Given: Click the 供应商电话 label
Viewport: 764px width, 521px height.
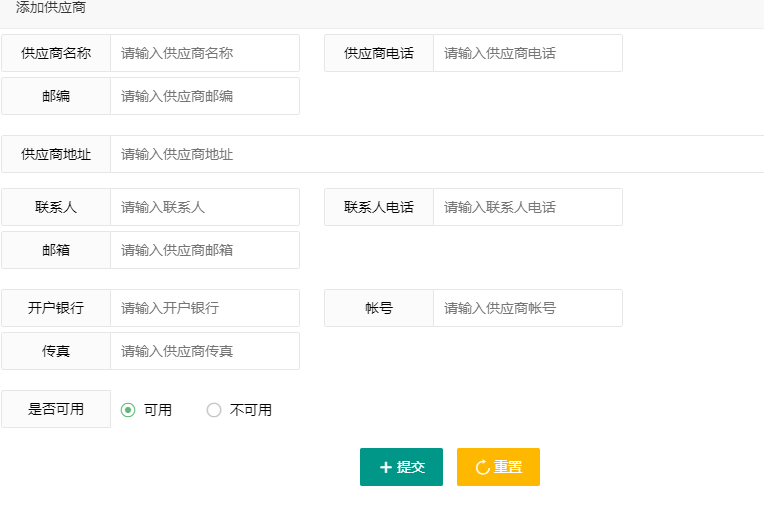Looking at the screenshot, I should click(x=379, y=53).
